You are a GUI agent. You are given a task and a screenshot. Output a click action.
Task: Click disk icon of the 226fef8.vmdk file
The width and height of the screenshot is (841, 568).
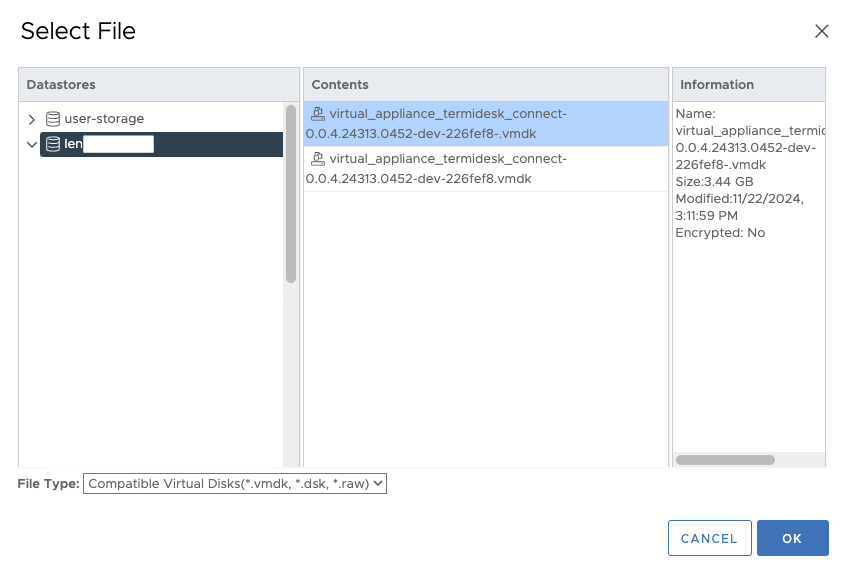pyautogui.click(x=318, y=159)
